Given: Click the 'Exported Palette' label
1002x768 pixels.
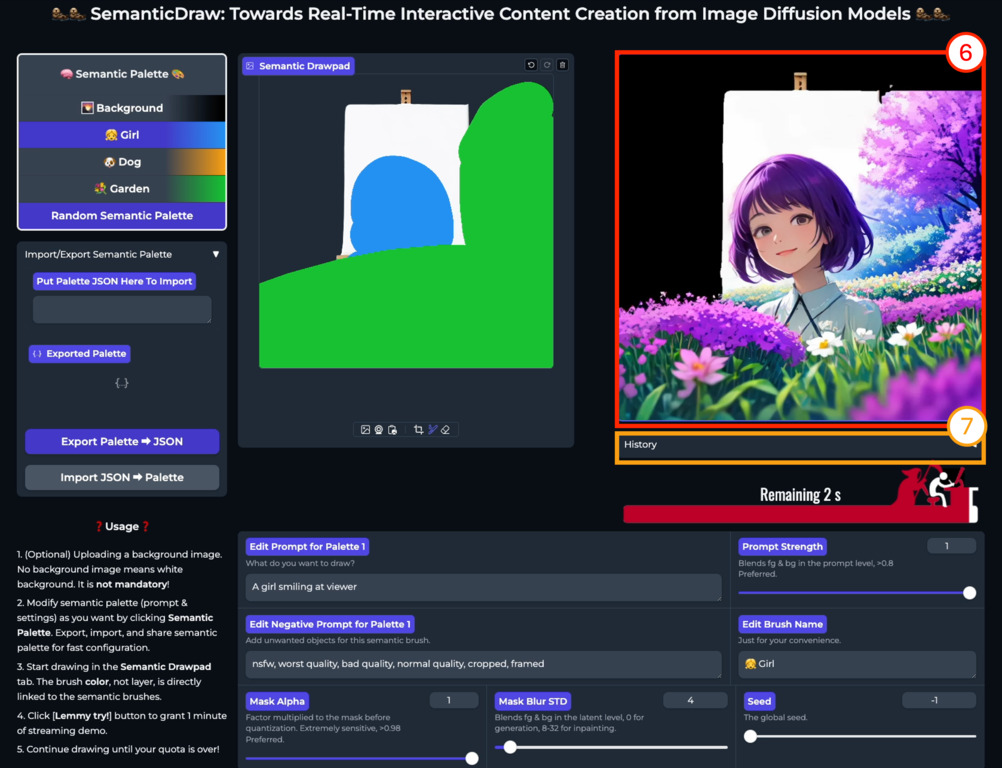Looking at the screenshot, I should click(x=80, y=354).
